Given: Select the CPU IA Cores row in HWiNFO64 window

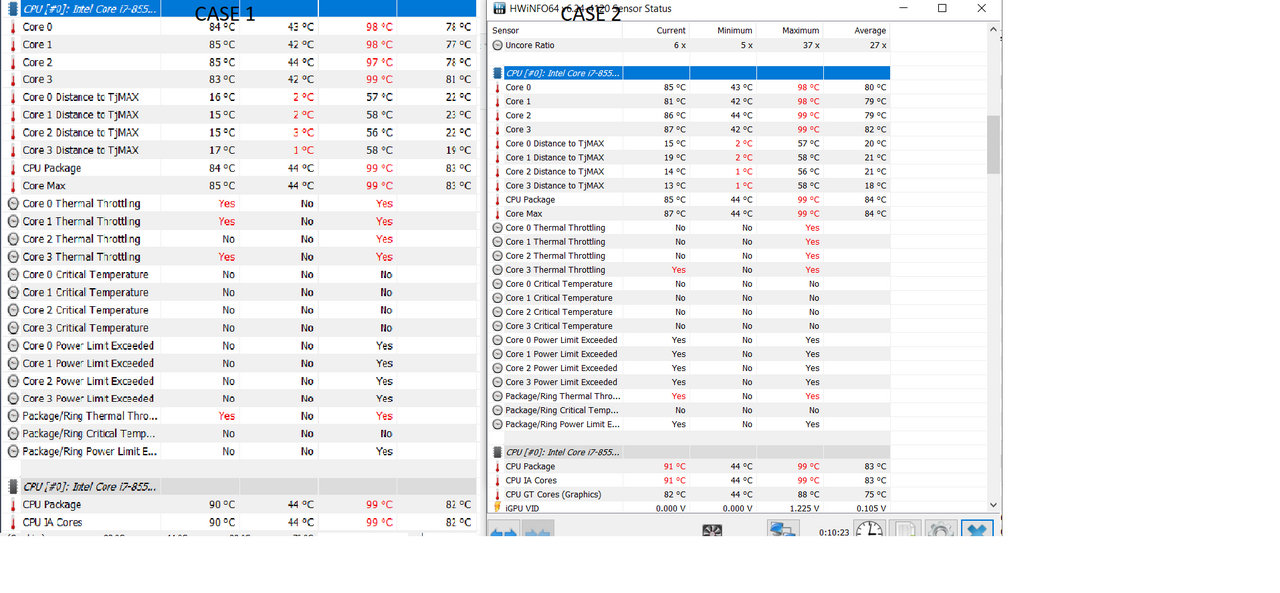Looking at the screenshot, I should 689,480.
